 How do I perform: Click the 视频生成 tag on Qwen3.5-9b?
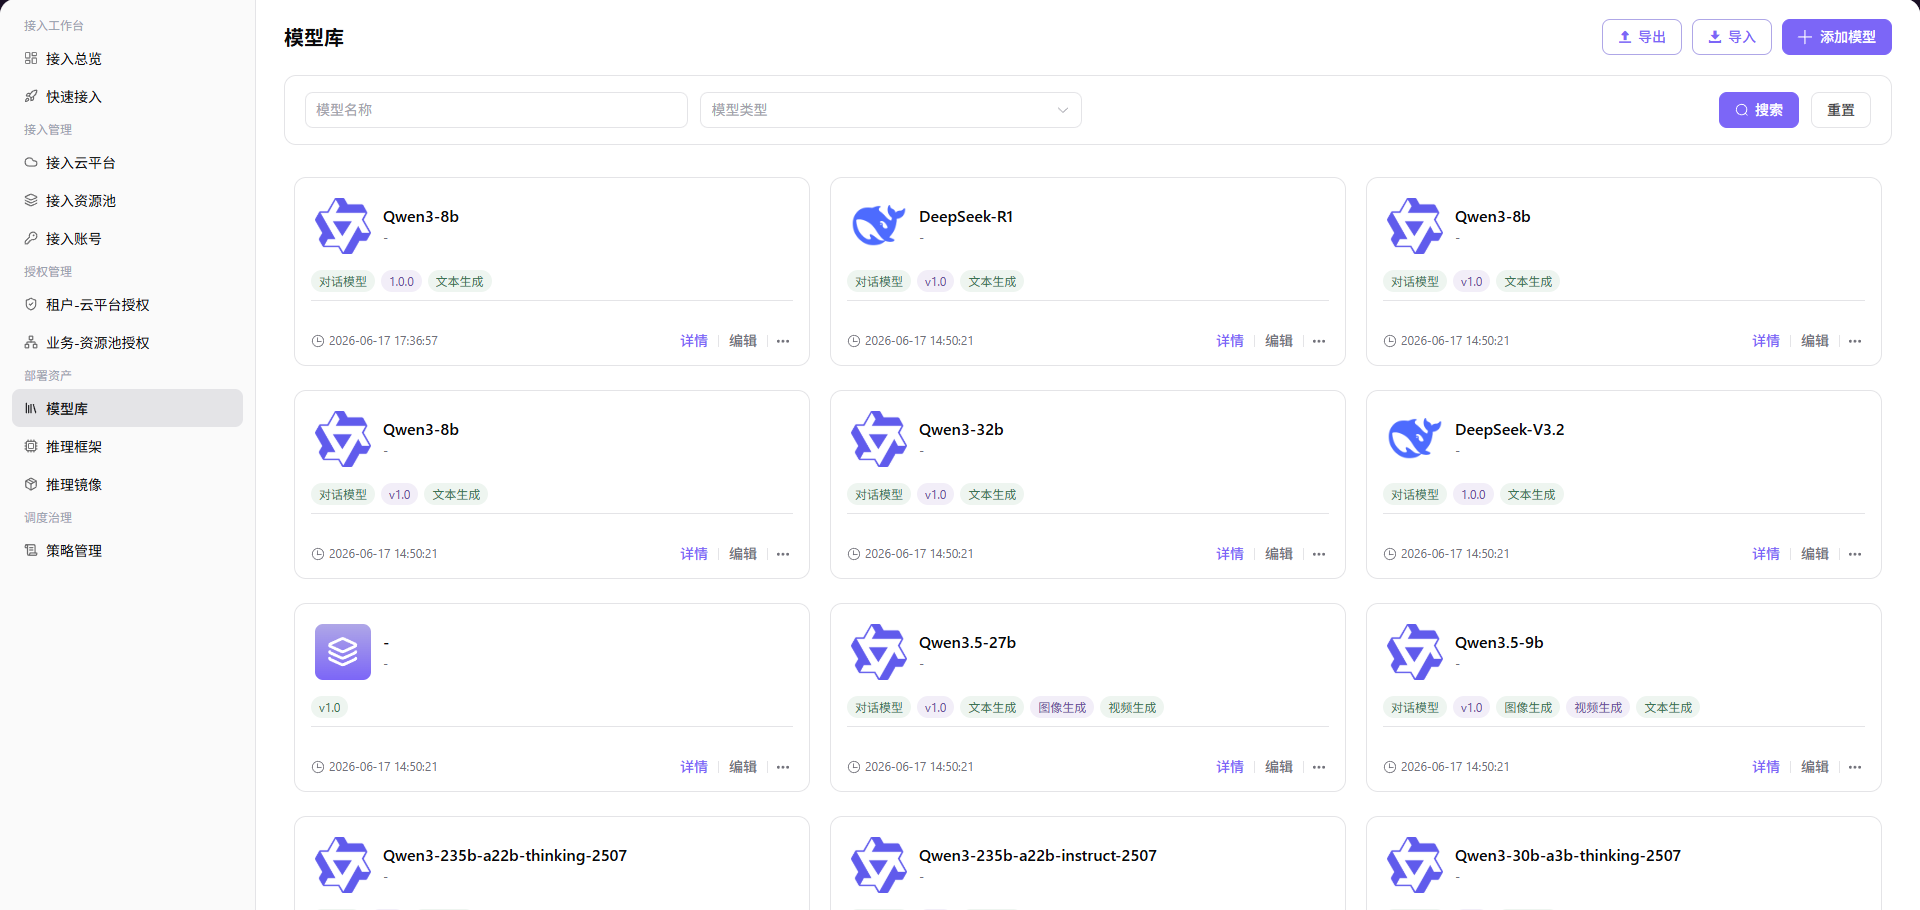(1598, 708)
